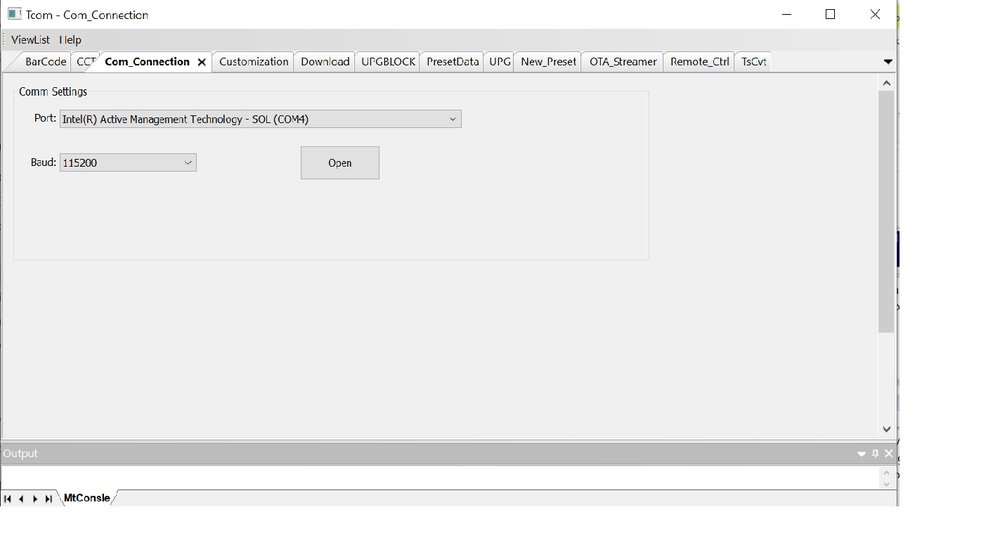
Task: Select the MtConsle output tab
Action: click(x=87, y=498)
